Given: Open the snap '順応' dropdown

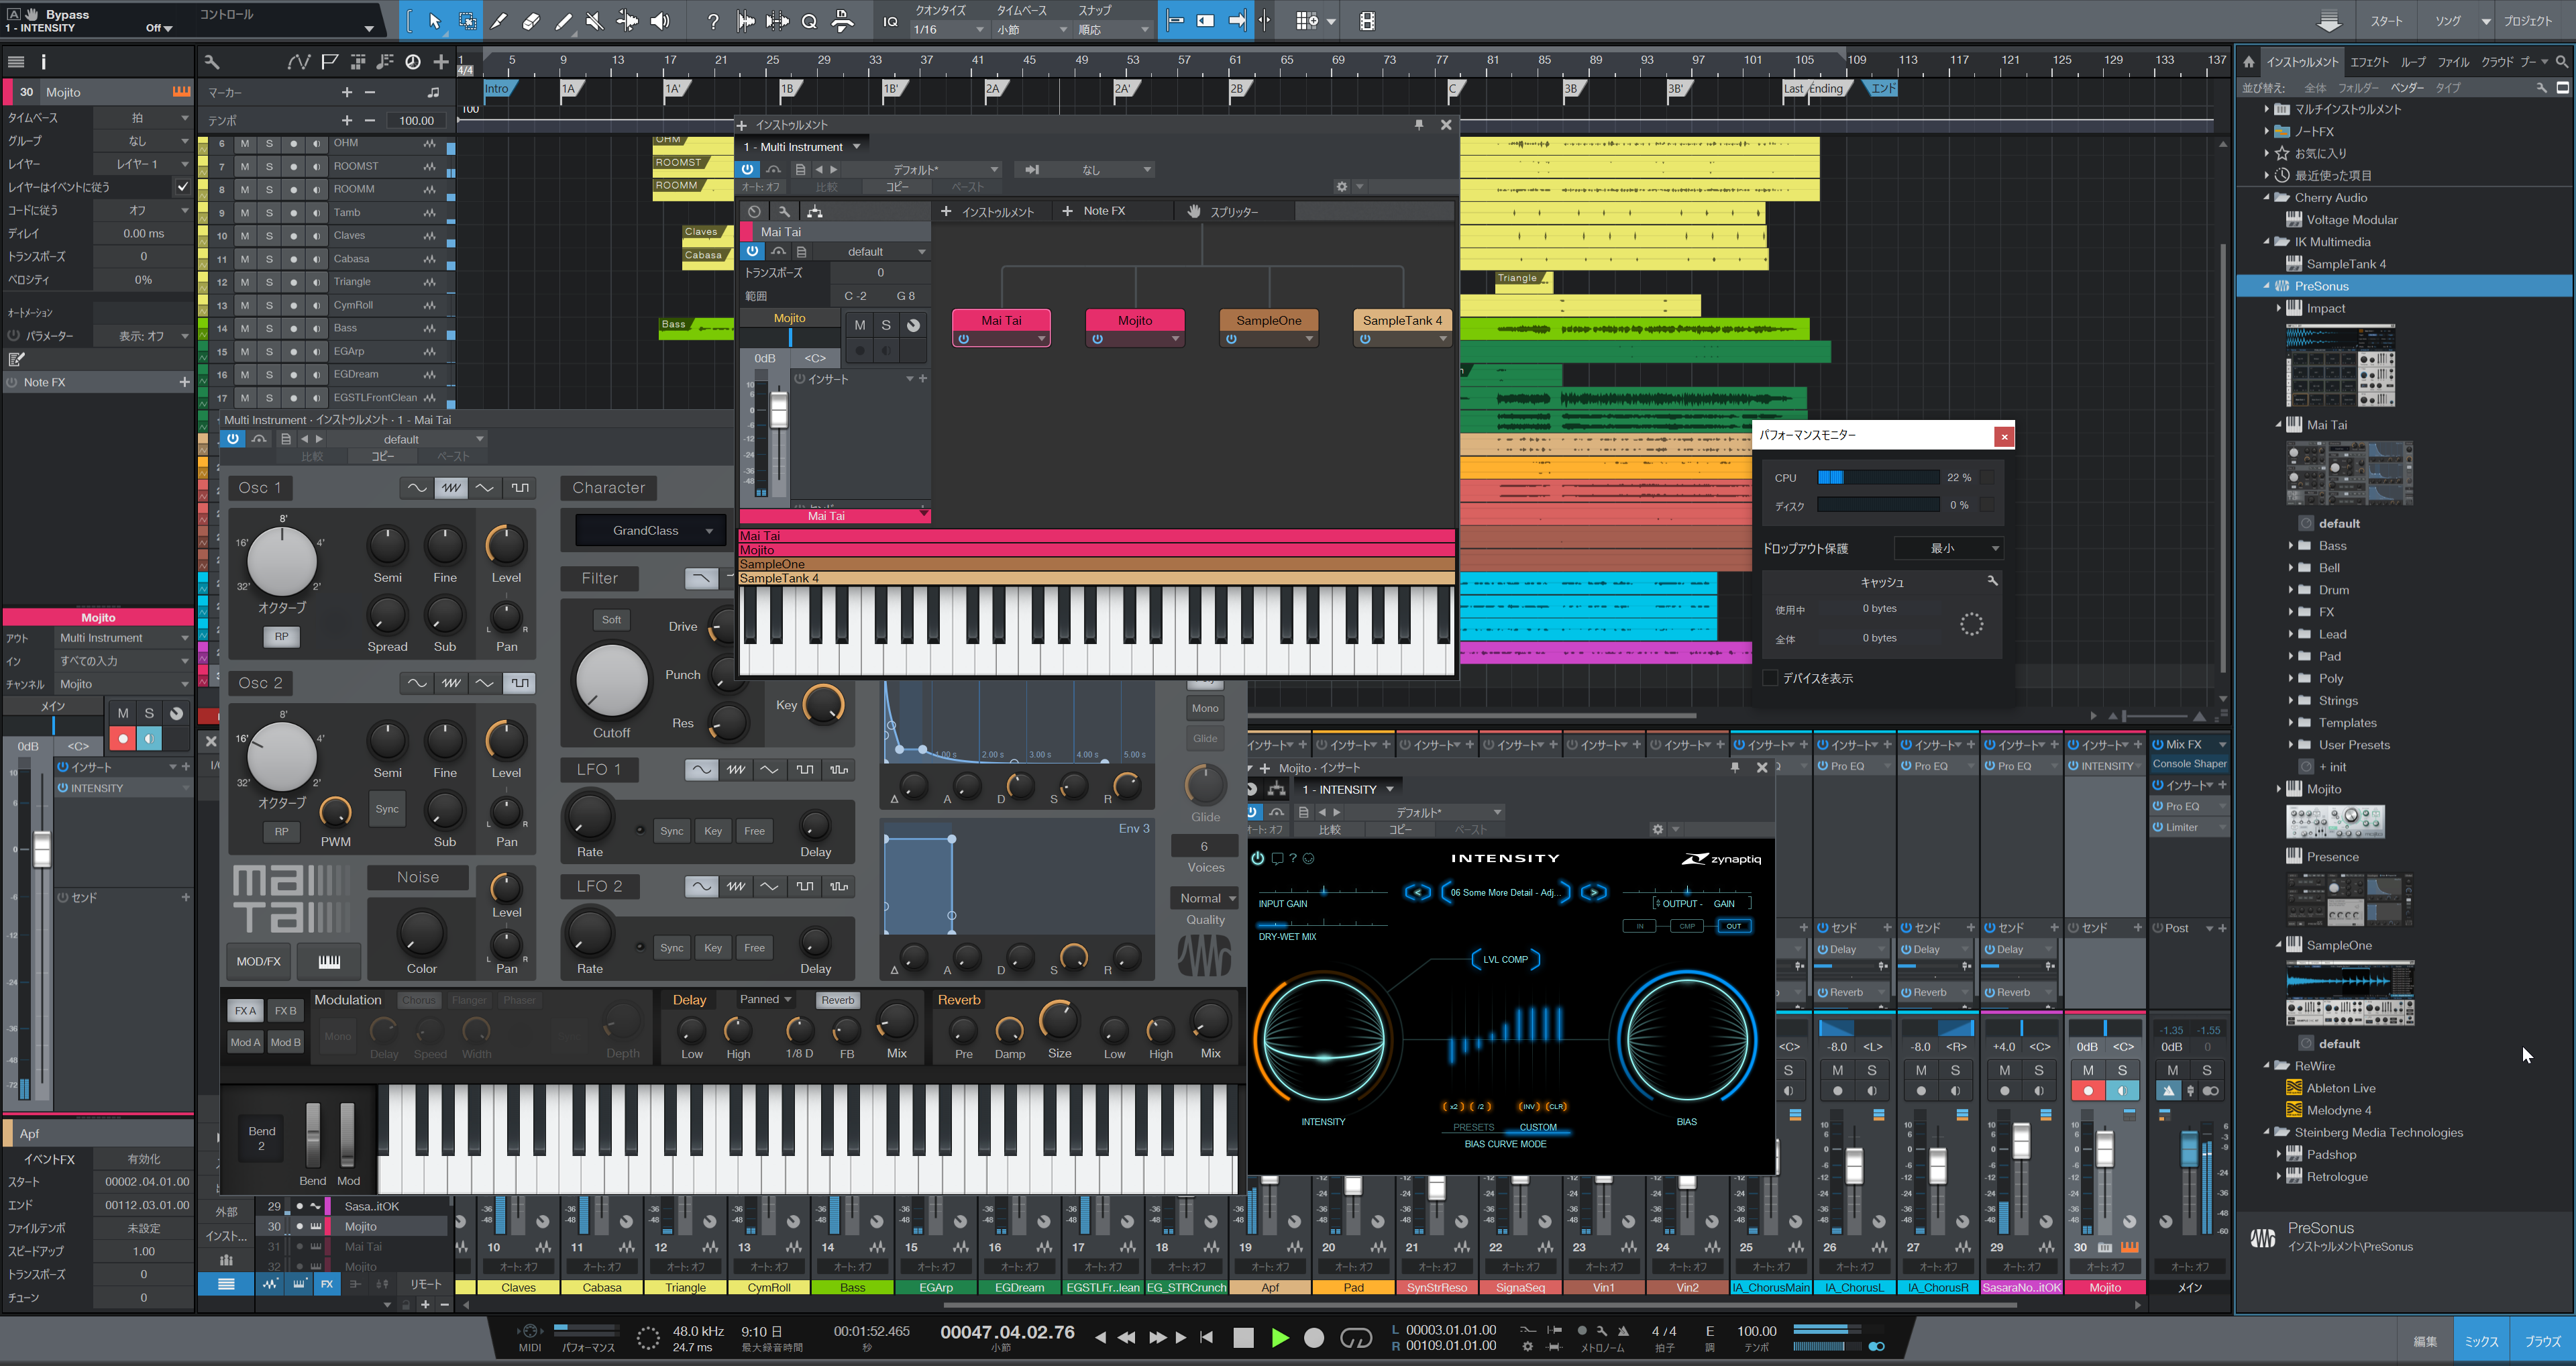Looking at the screenshot, I should (x=1113, y=30).
